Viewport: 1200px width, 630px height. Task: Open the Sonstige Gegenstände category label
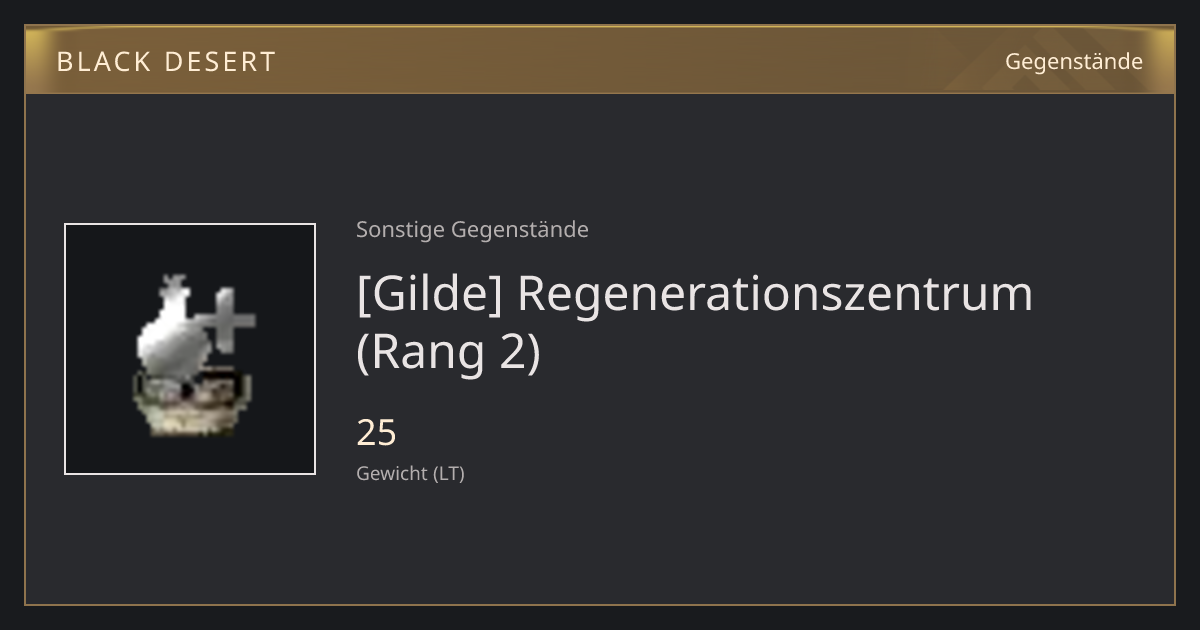pos(472,230)
